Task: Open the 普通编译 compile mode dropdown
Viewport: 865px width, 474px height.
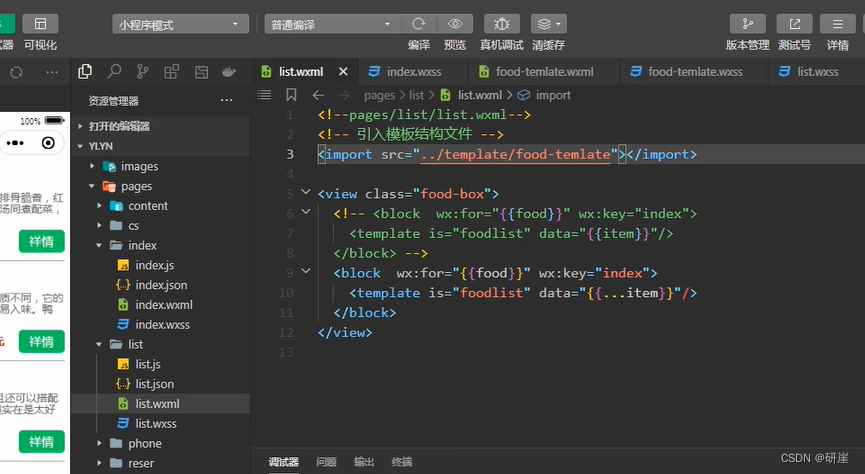Action: click(x=332, y=24)
